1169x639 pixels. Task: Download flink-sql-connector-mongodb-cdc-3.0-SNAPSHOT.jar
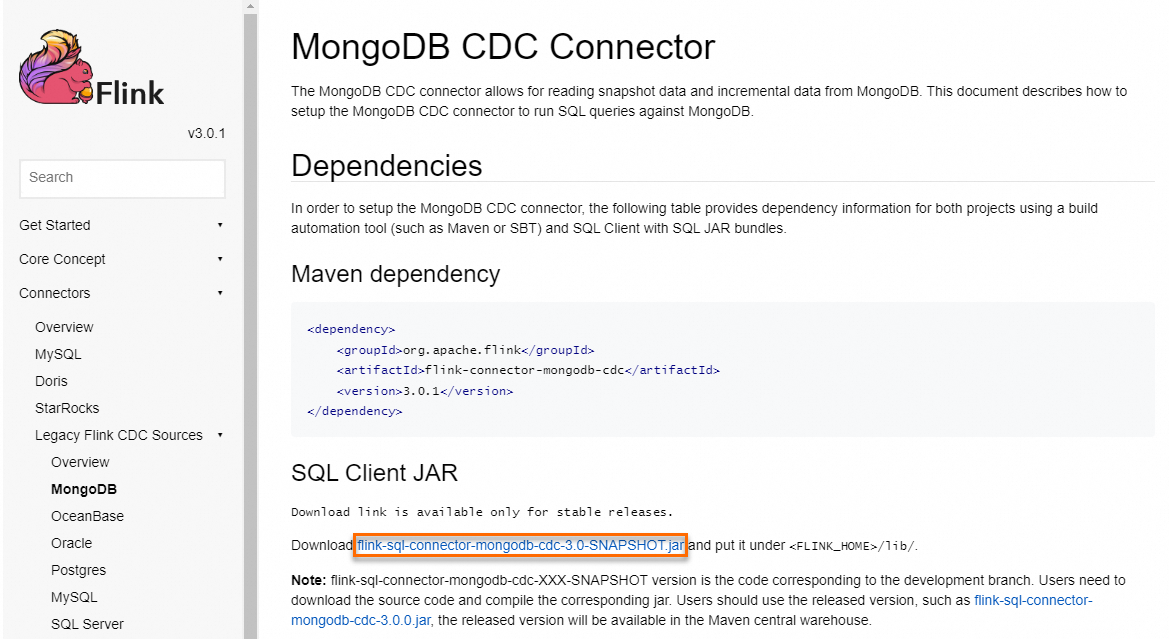pyautogui.click(x=520, y=545)
